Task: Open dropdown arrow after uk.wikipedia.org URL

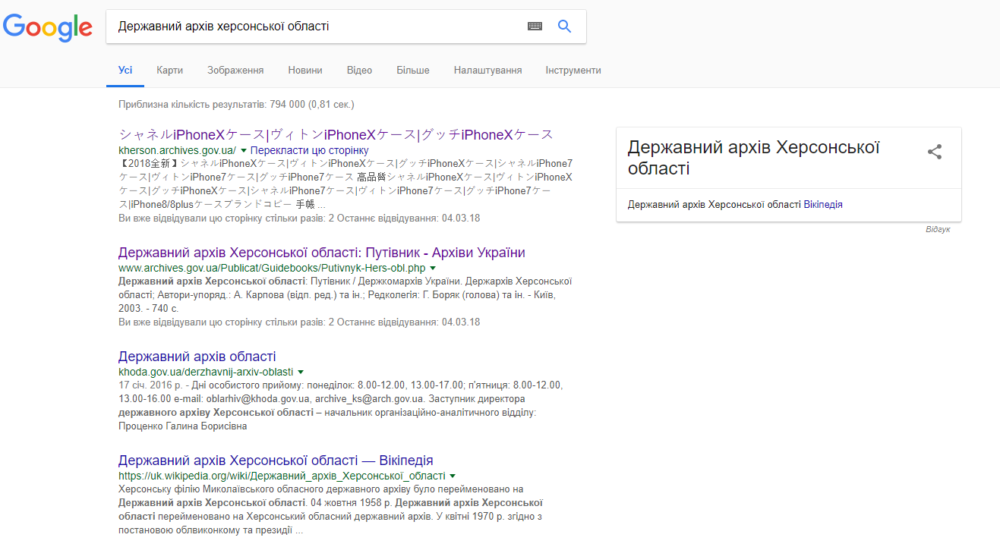Action: [x=452, y=476]
